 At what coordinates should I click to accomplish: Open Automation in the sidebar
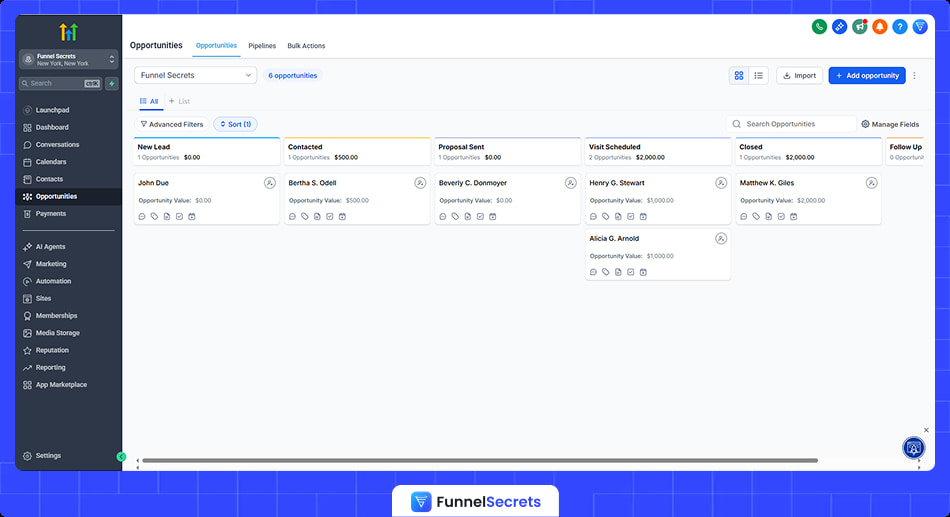68,281
